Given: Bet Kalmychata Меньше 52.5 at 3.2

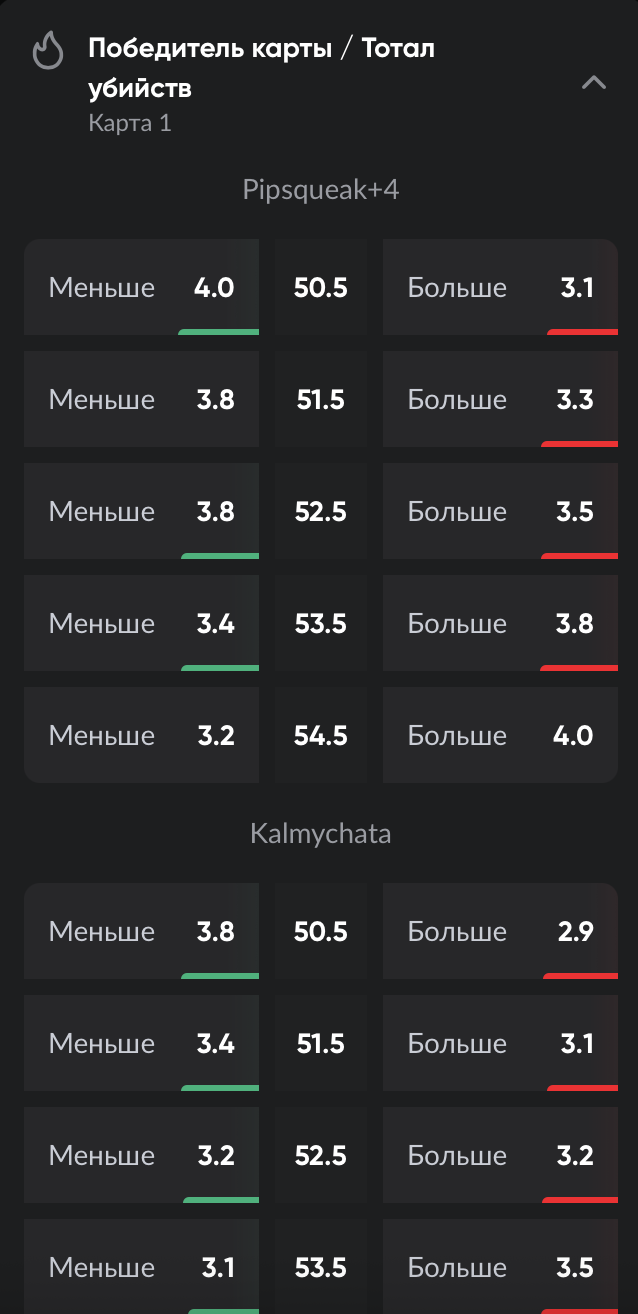Looking at the screenshot, I should point(141,1156).
